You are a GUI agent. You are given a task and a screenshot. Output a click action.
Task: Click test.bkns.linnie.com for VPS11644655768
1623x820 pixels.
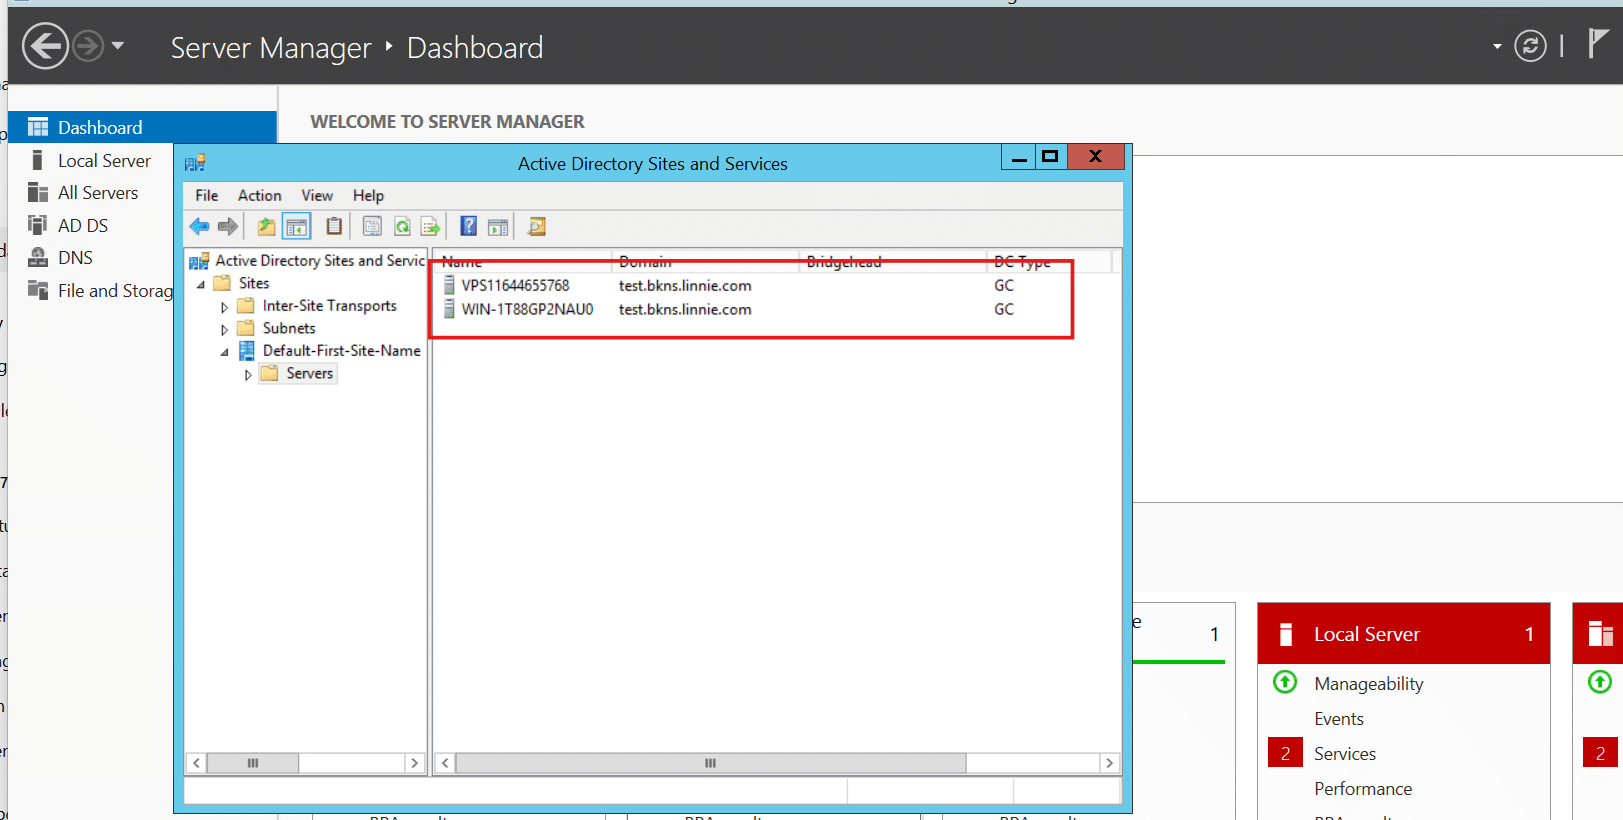pyautogui.click(x=685, y=285)
